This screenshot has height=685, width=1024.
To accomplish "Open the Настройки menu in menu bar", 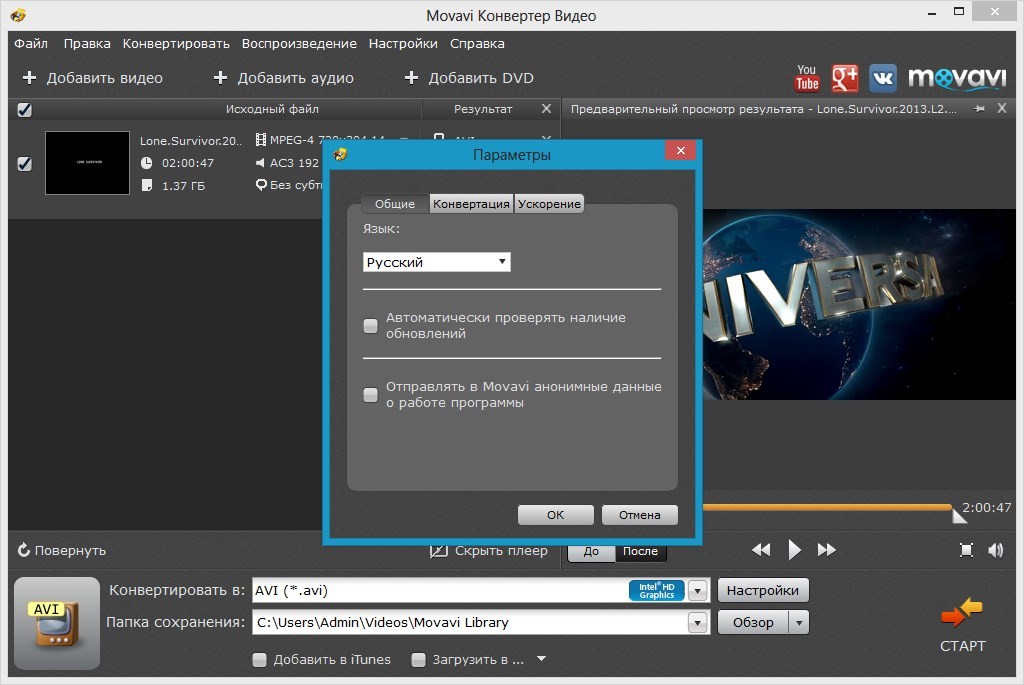I will 403,44.
